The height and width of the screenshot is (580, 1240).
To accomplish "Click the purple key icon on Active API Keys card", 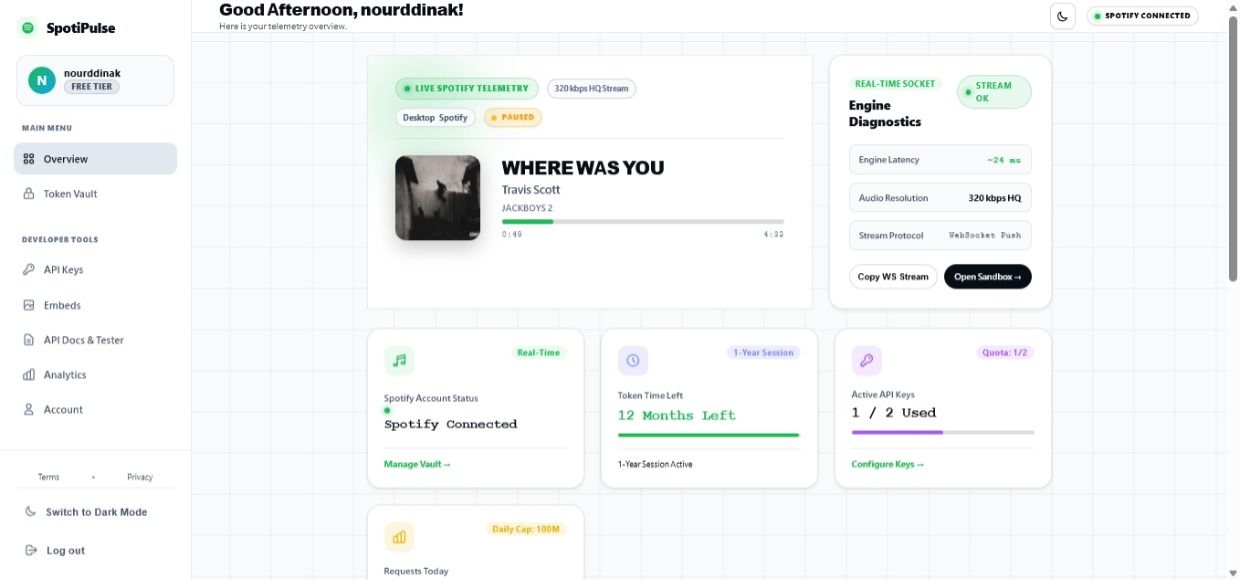I will pos(866,360).
